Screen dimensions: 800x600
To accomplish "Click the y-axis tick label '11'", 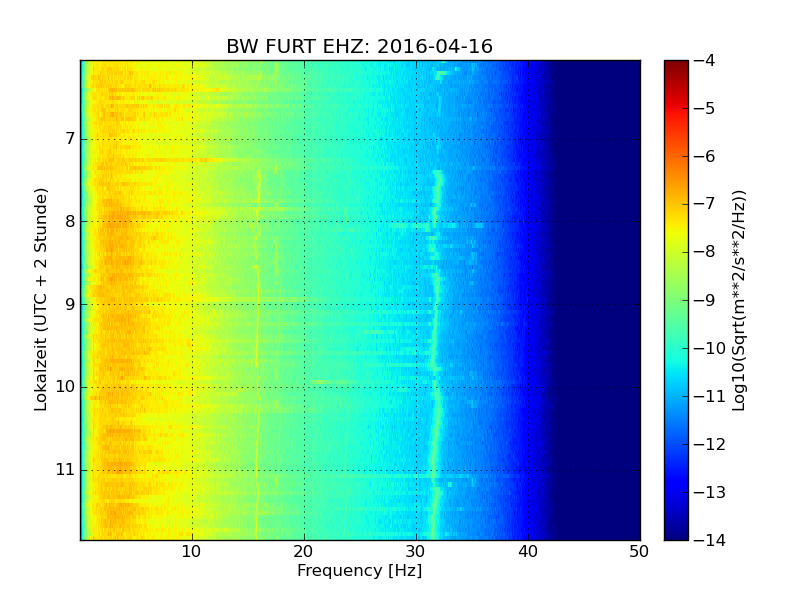I will (x=65, y=470).
